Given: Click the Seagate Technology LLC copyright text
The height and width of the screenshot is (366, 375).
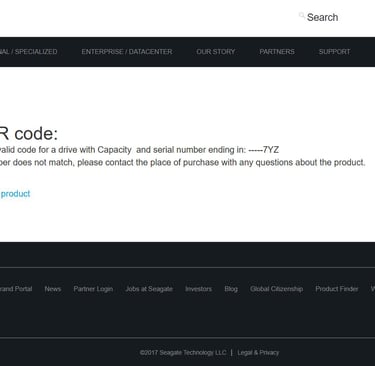Looking at the screenshot, I should coord(183,352).
